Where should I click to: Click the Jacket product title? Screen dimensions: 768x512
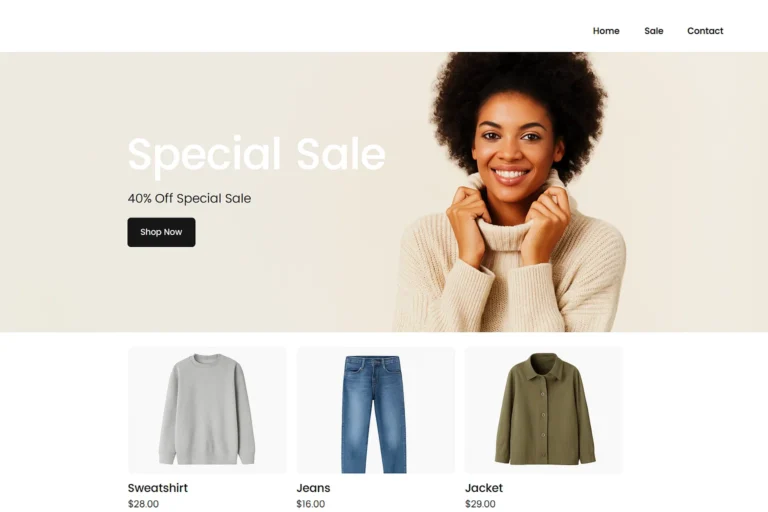tap(483, 488)
